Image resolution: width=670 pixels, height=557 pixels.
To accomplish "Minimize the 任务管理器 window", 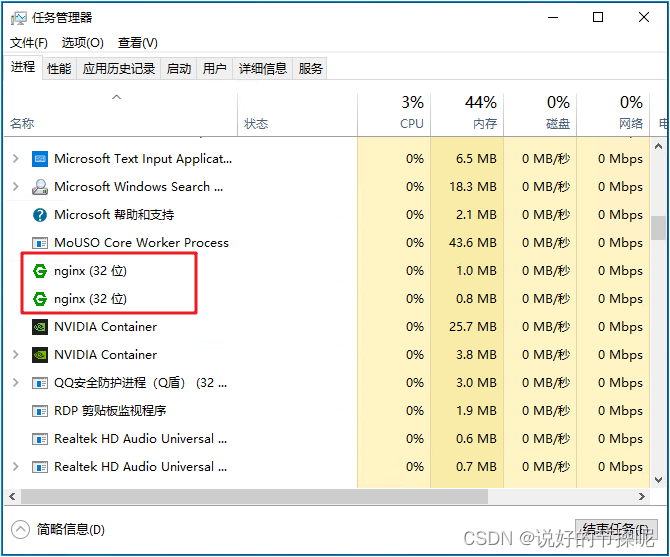I will click(x=553, y=18).
